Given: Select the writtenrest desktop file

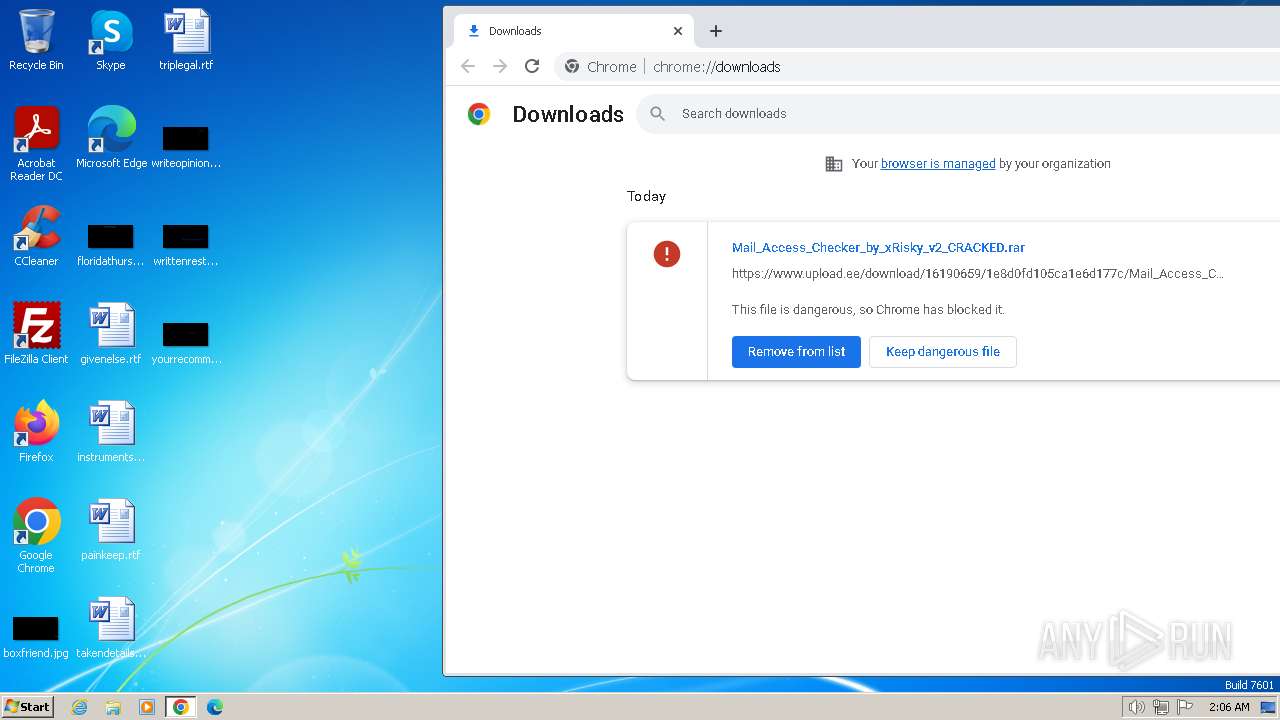Looking at the screenshot, I should [x=186, y=244].
